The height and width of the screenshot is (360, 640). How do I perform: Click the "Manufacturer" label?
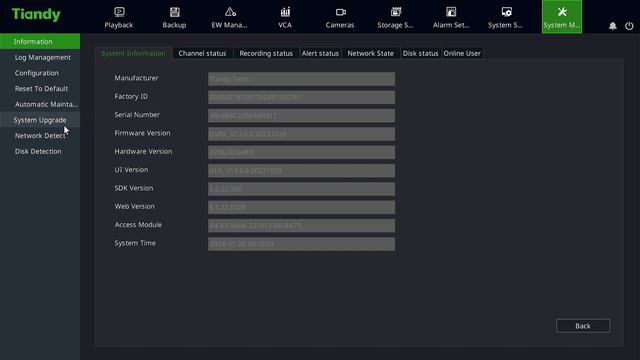(x=136, y=78)
